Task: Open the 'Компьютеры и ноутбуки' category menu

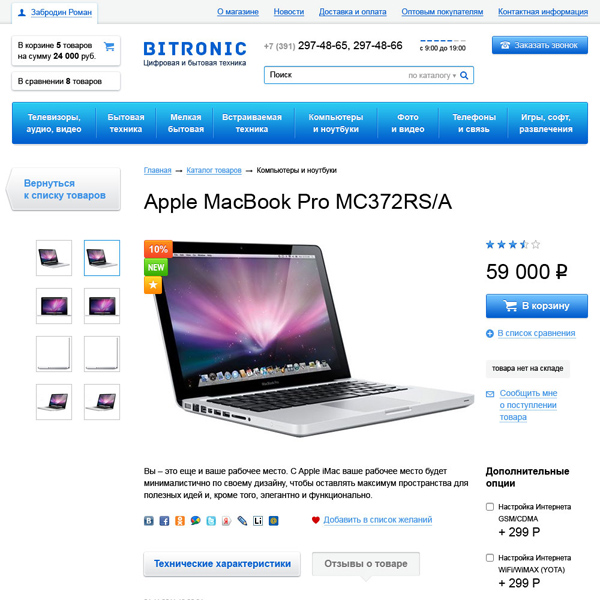Action: click(336, 123)
